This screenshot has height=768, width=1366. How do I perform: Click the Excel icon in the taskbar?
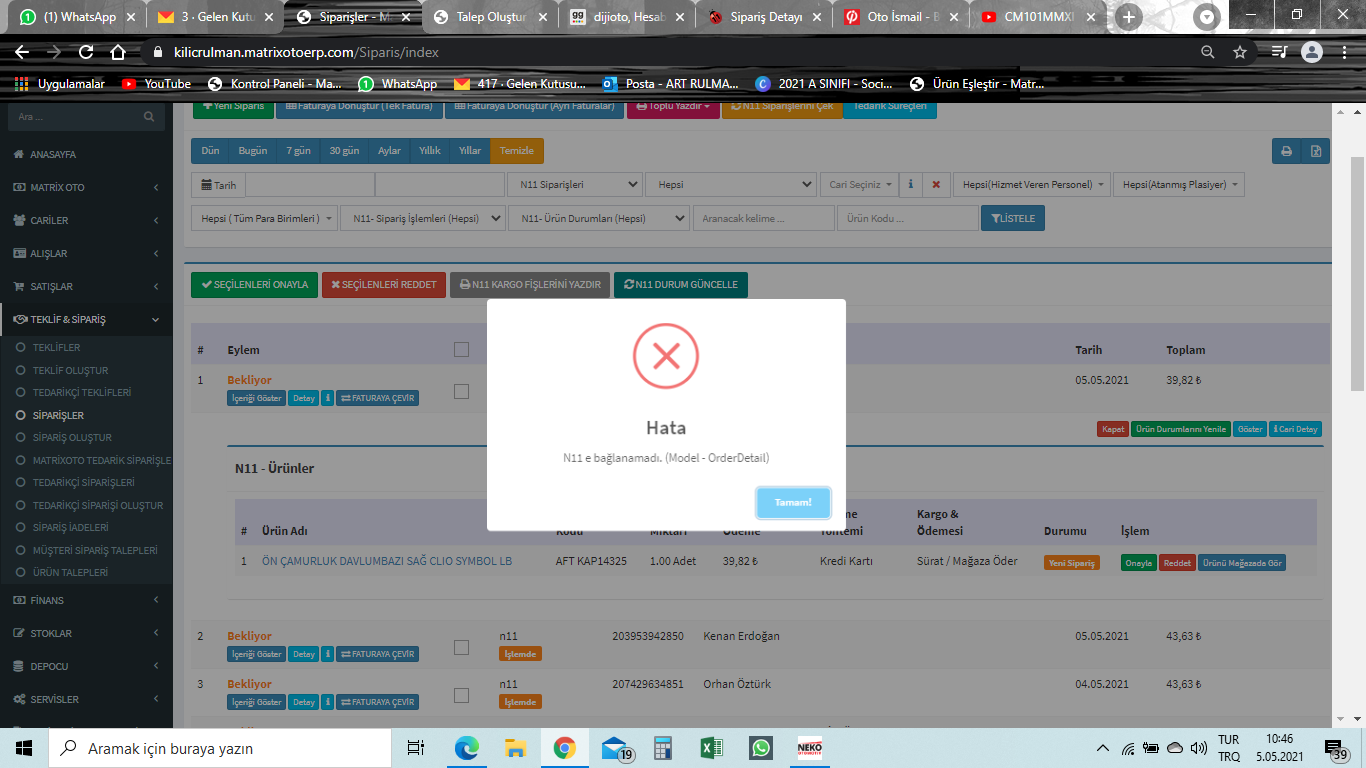pos(711,748)
